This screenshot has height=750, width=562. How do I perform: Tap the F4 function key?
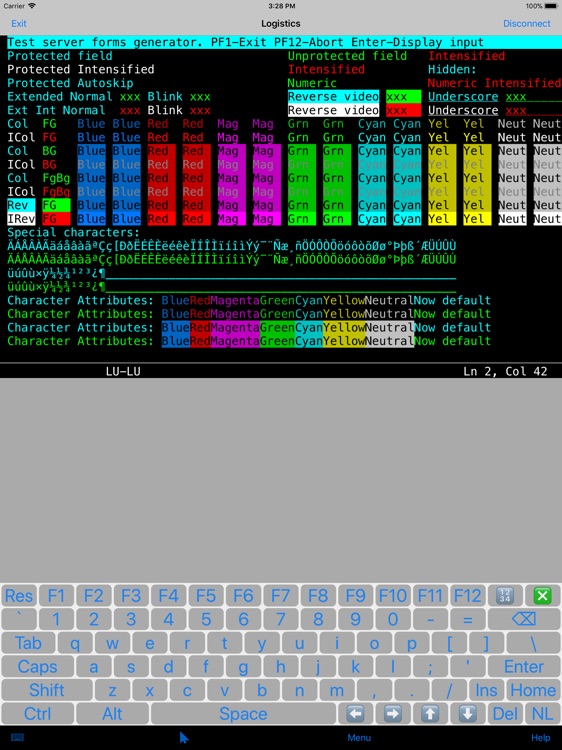pyautogui.click(x=168, y=596)
